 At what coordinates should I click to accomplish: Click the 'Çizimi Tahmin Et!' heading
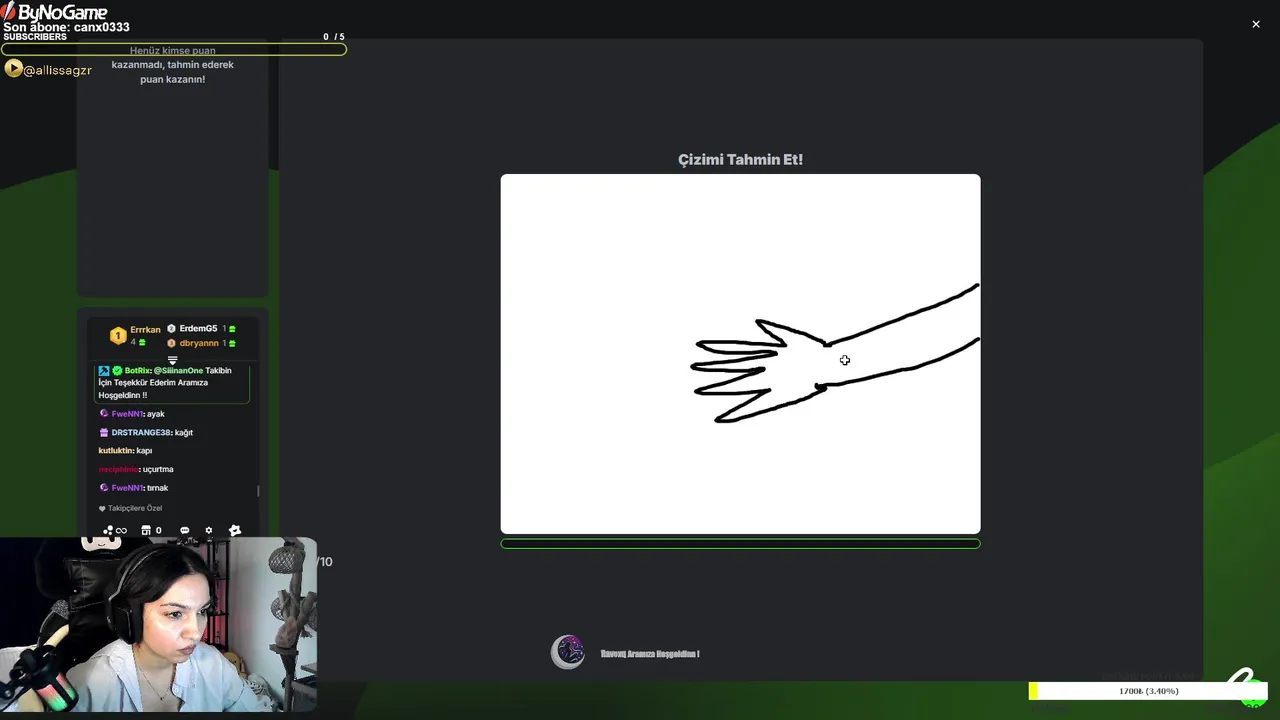(740, 159)
